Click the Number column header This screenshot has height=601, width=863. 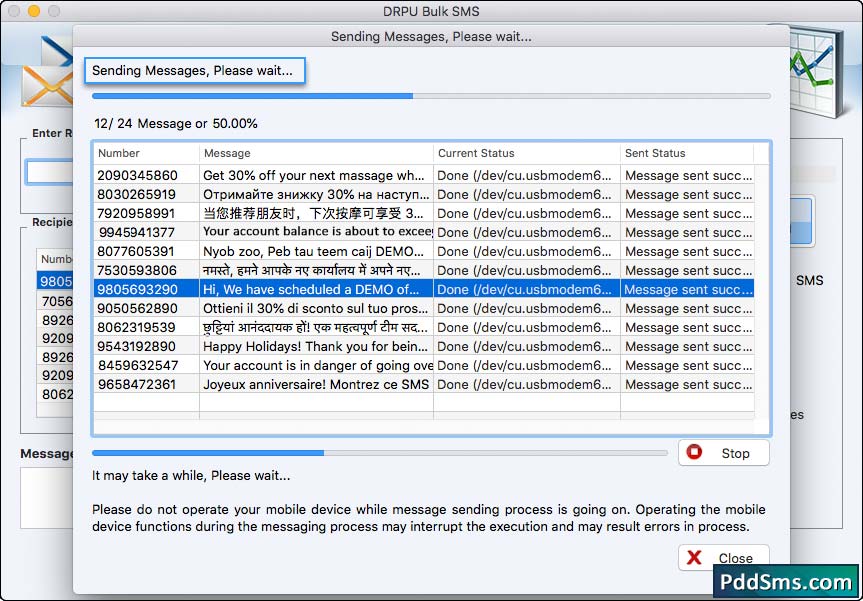[x=146, y=153]
